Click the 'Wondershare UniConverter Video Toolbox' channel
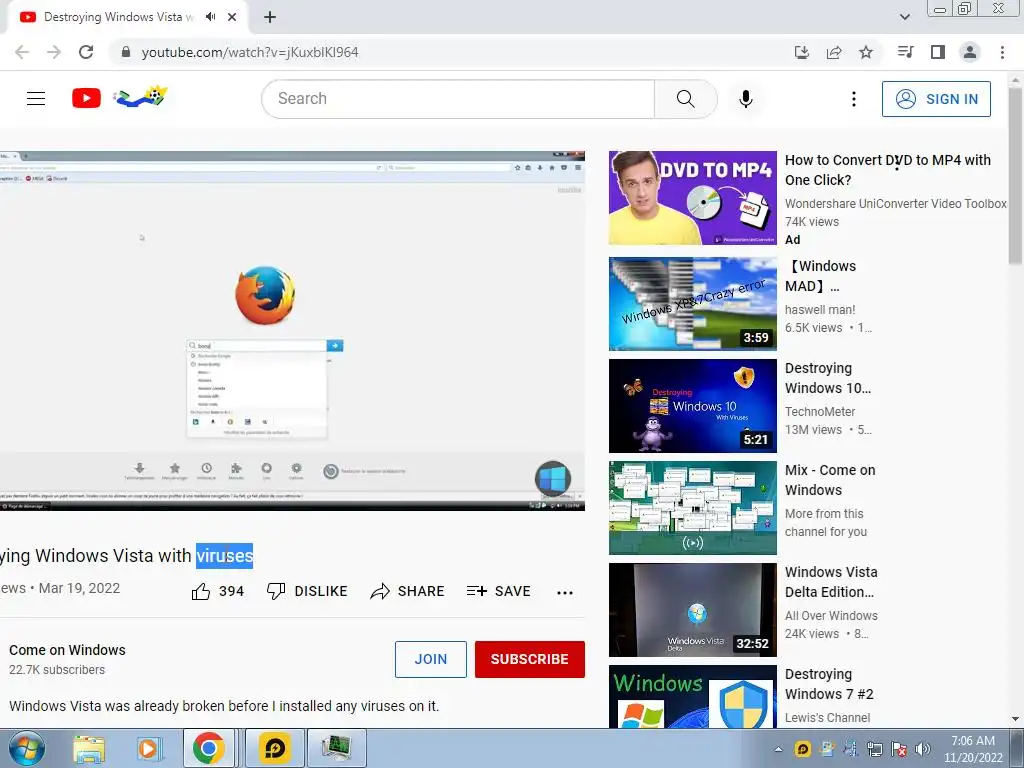Screen dimensions: 1024x768 [x=896, y=204]
